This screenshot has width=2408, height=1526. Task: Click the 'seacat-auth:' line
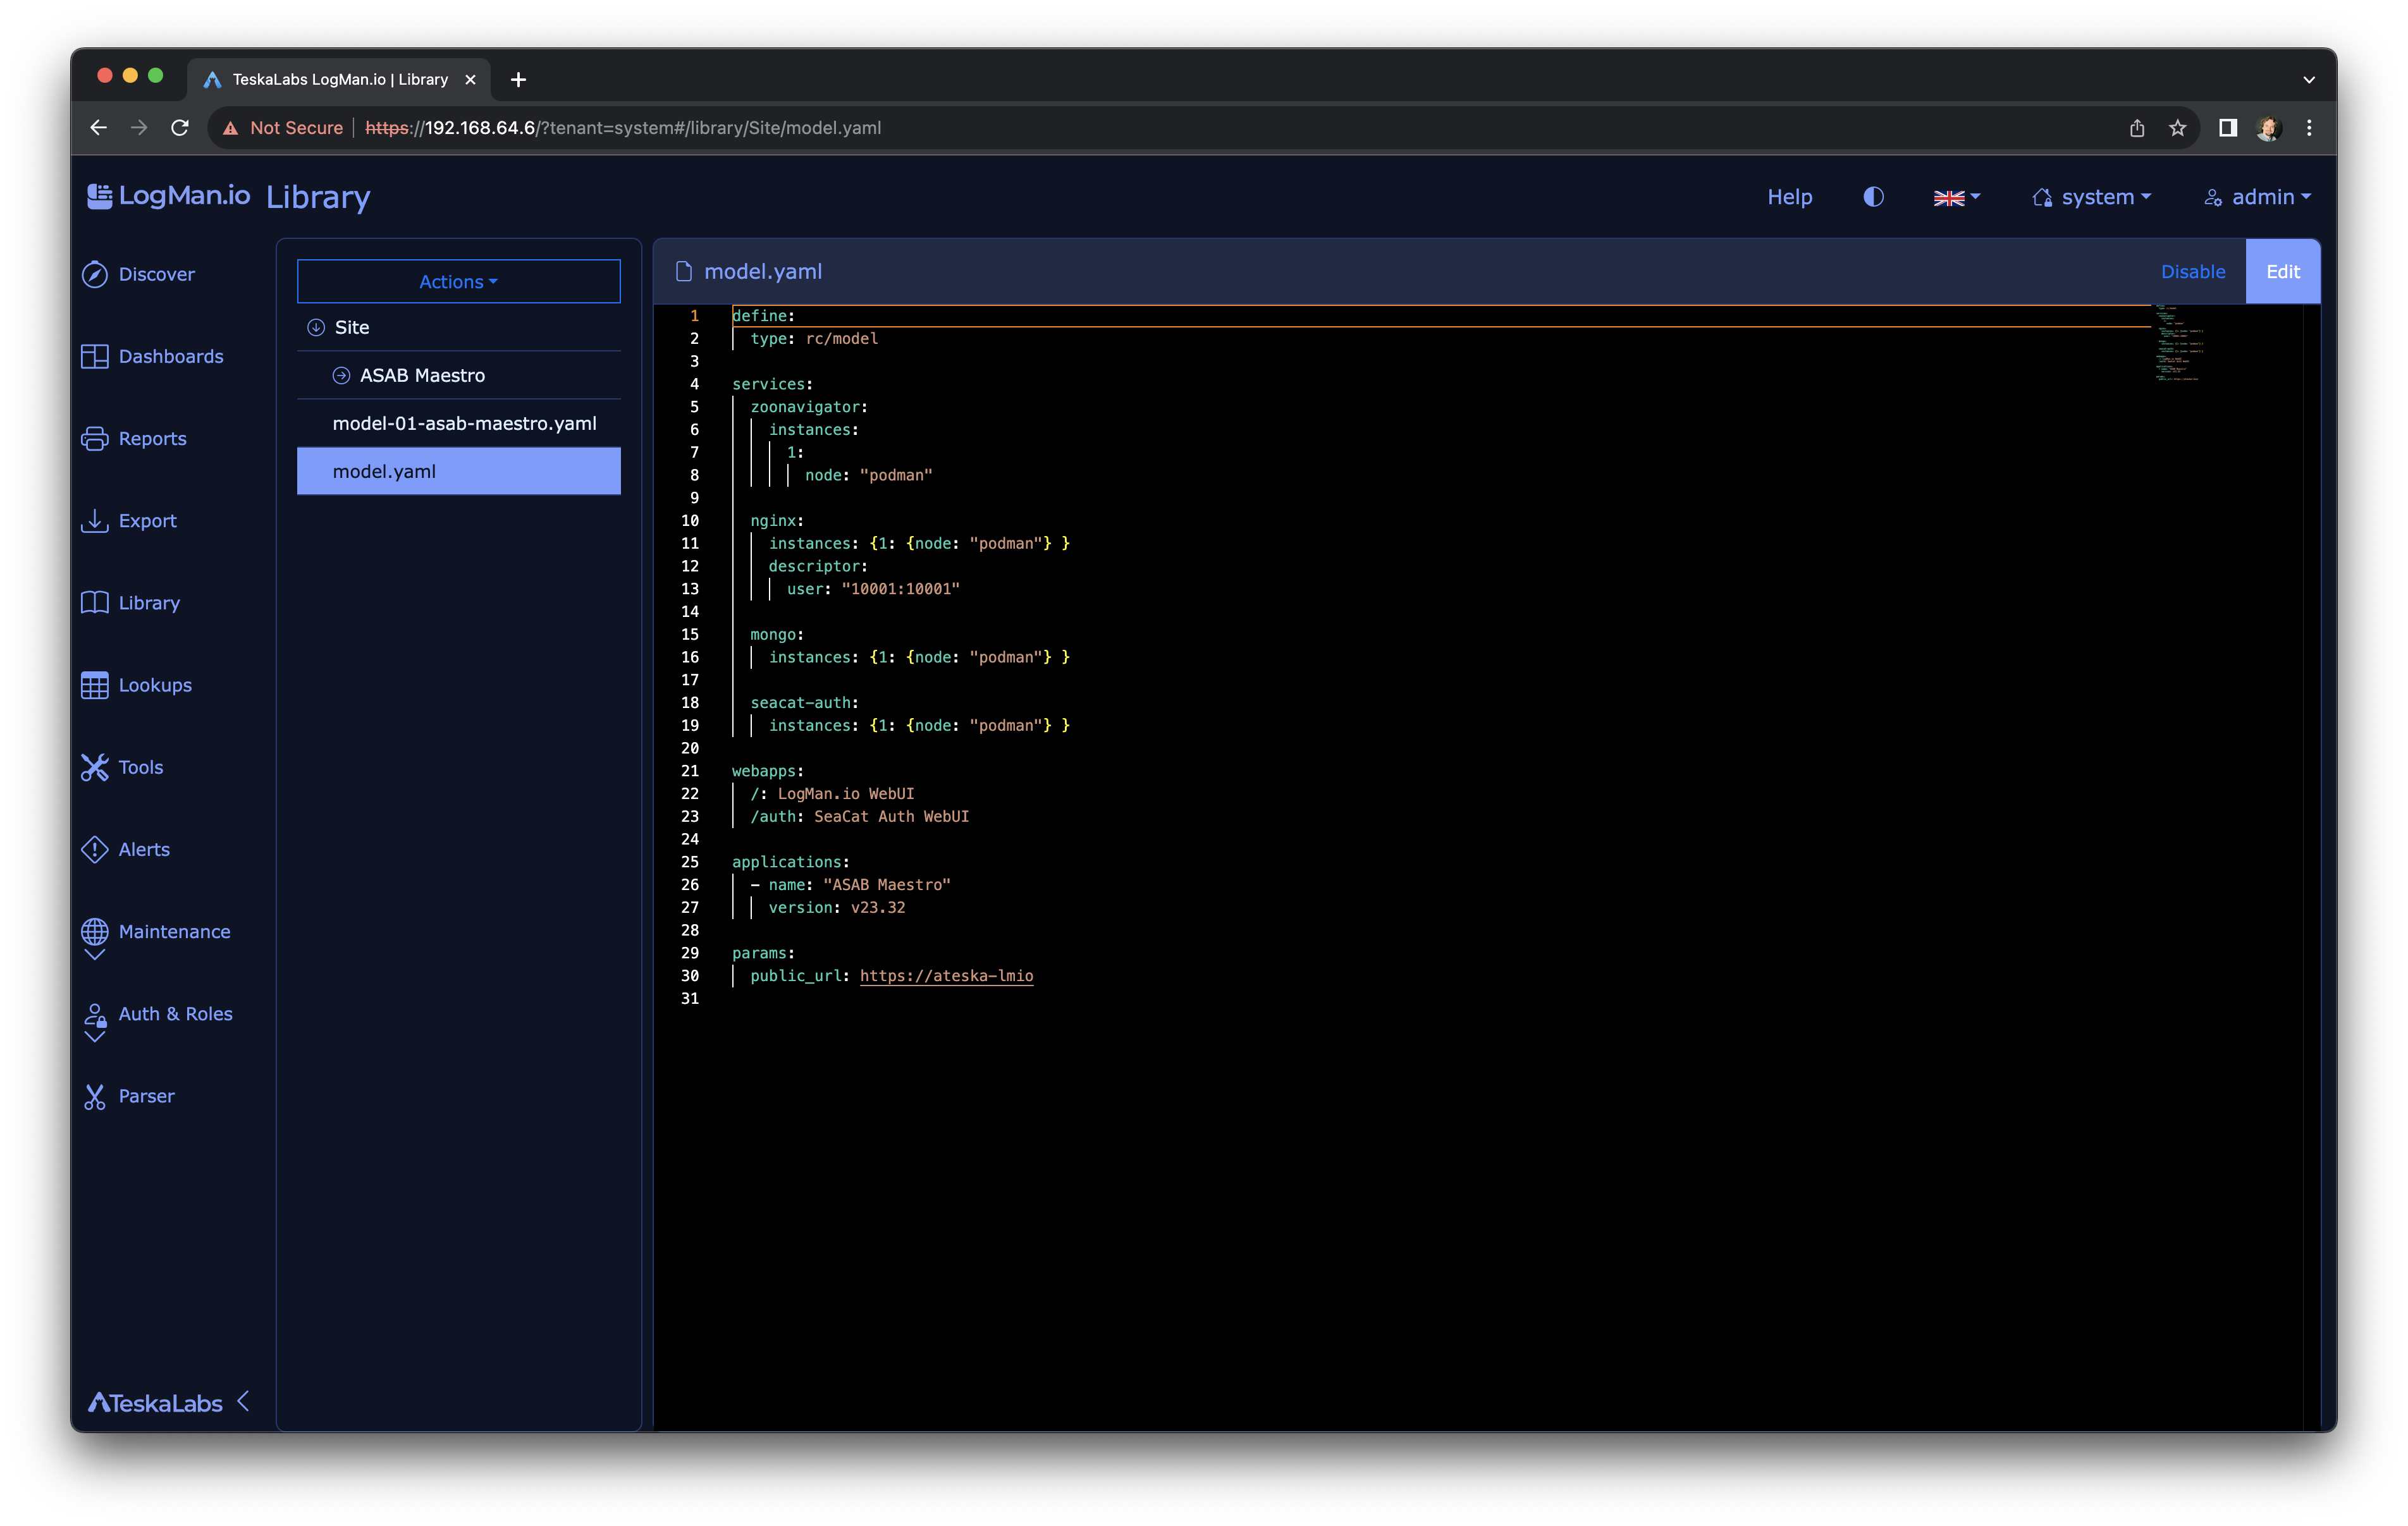coord(804,703)
